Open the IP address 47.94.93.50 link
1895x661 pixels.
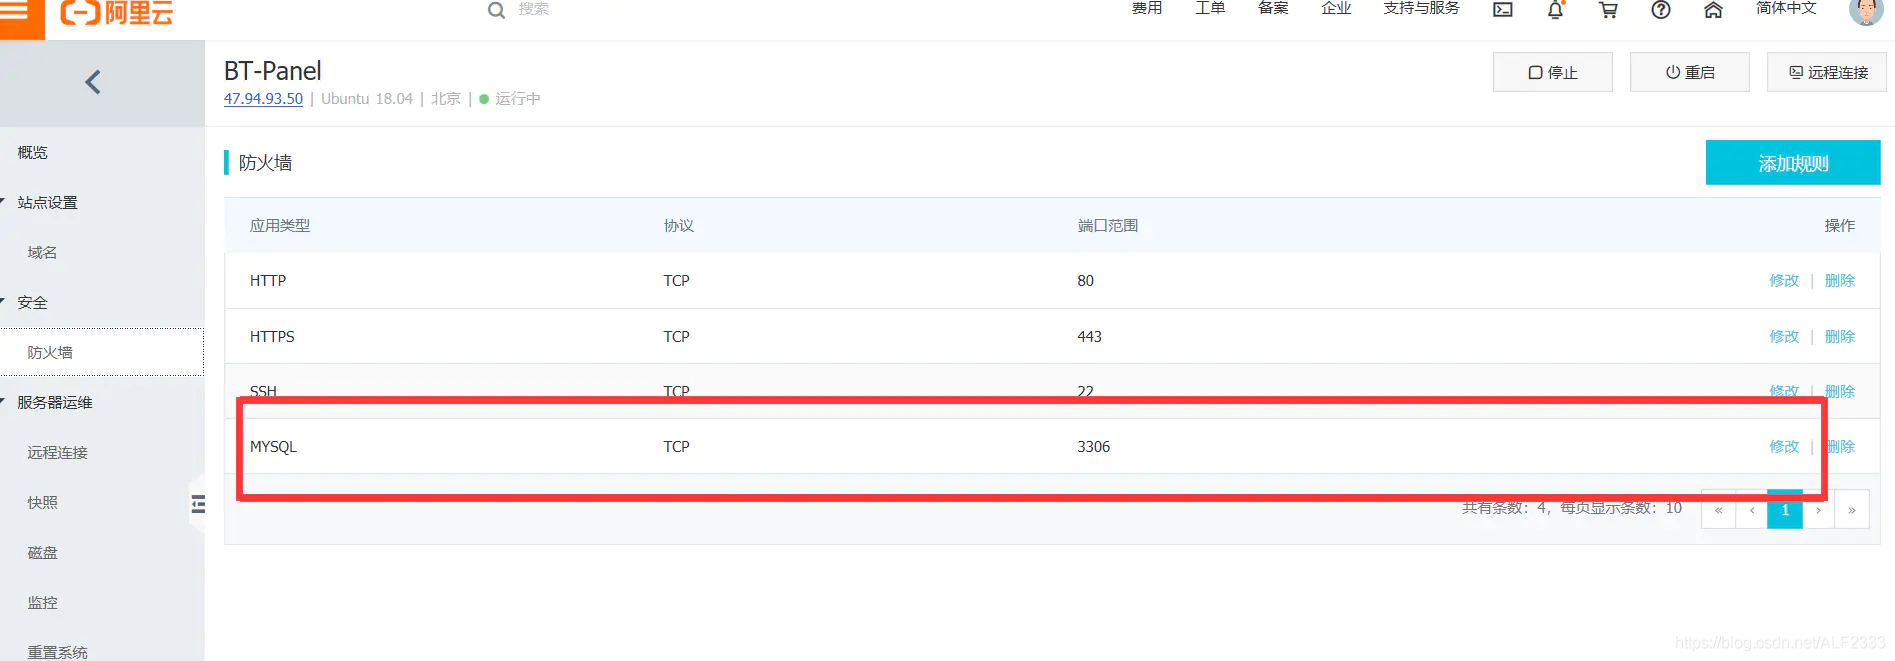coord(263,99)
